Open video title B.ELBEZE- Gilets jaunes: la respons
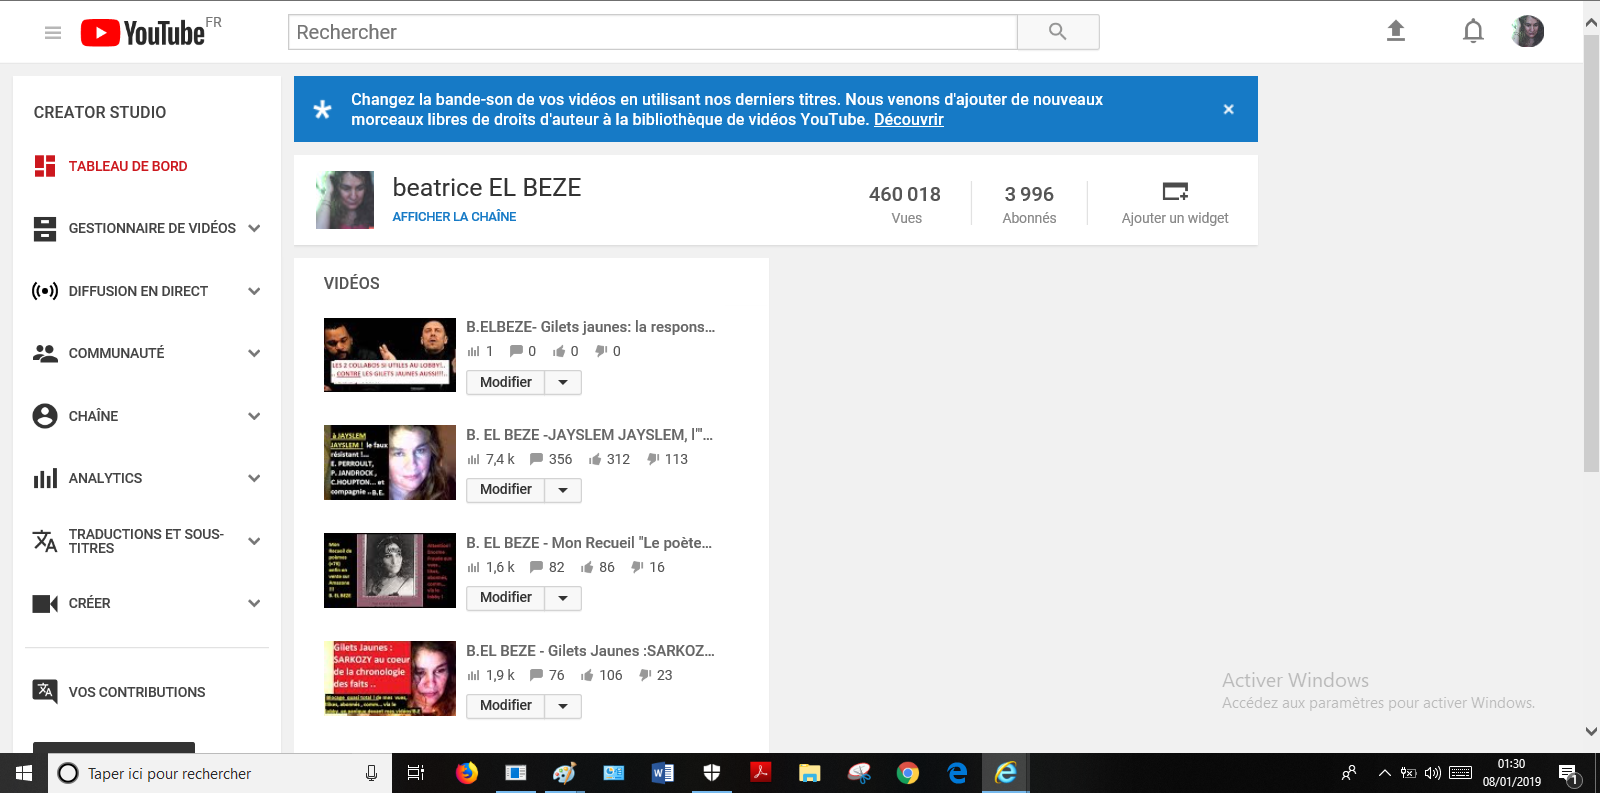 coord(590,327)
